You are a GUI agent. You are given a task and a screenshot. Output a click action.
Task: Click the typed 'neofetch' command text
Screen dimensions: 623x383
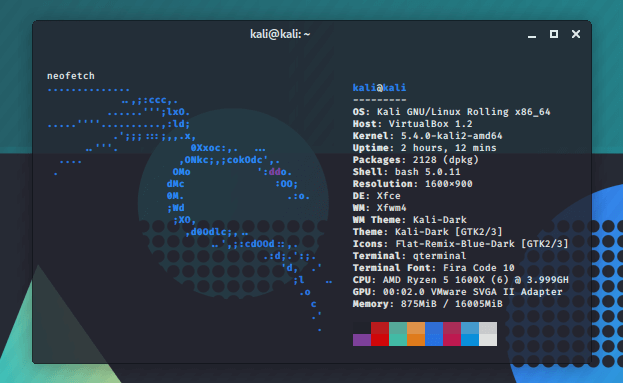point(71,75)
